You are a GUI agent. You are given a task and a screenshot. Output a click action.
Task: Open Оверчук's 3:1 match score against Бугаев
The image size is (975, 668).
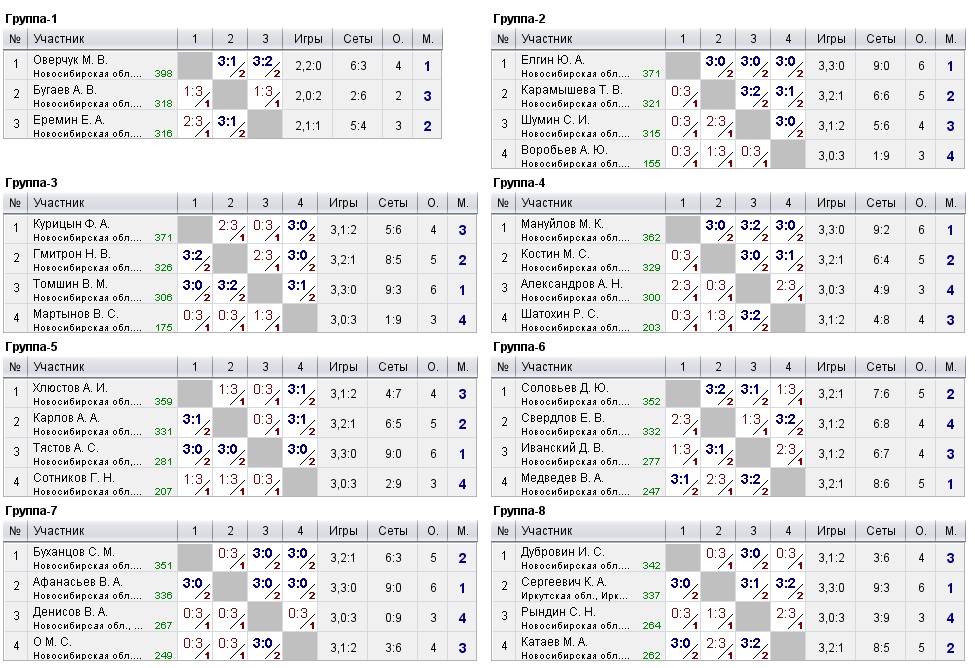click(230, 64)
